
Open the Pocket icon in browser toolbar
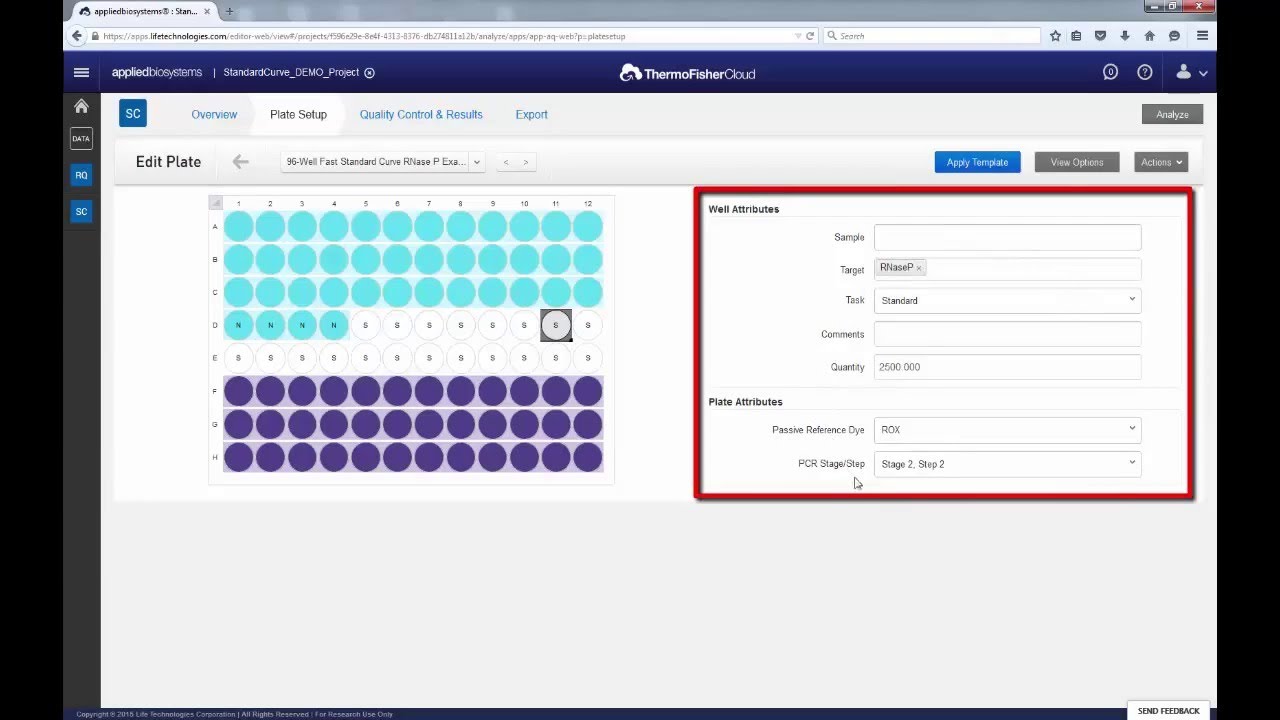pyautogui.click(x=1100, y=36)
